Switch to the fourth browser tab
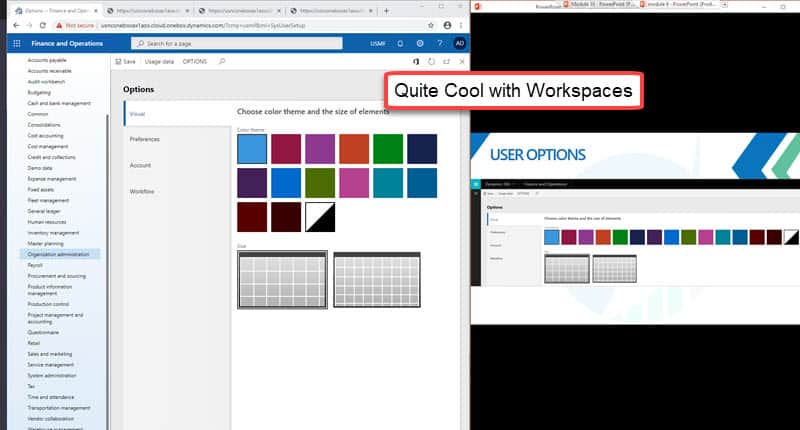This screenshot has width=800, height=430. coord(332,10)
